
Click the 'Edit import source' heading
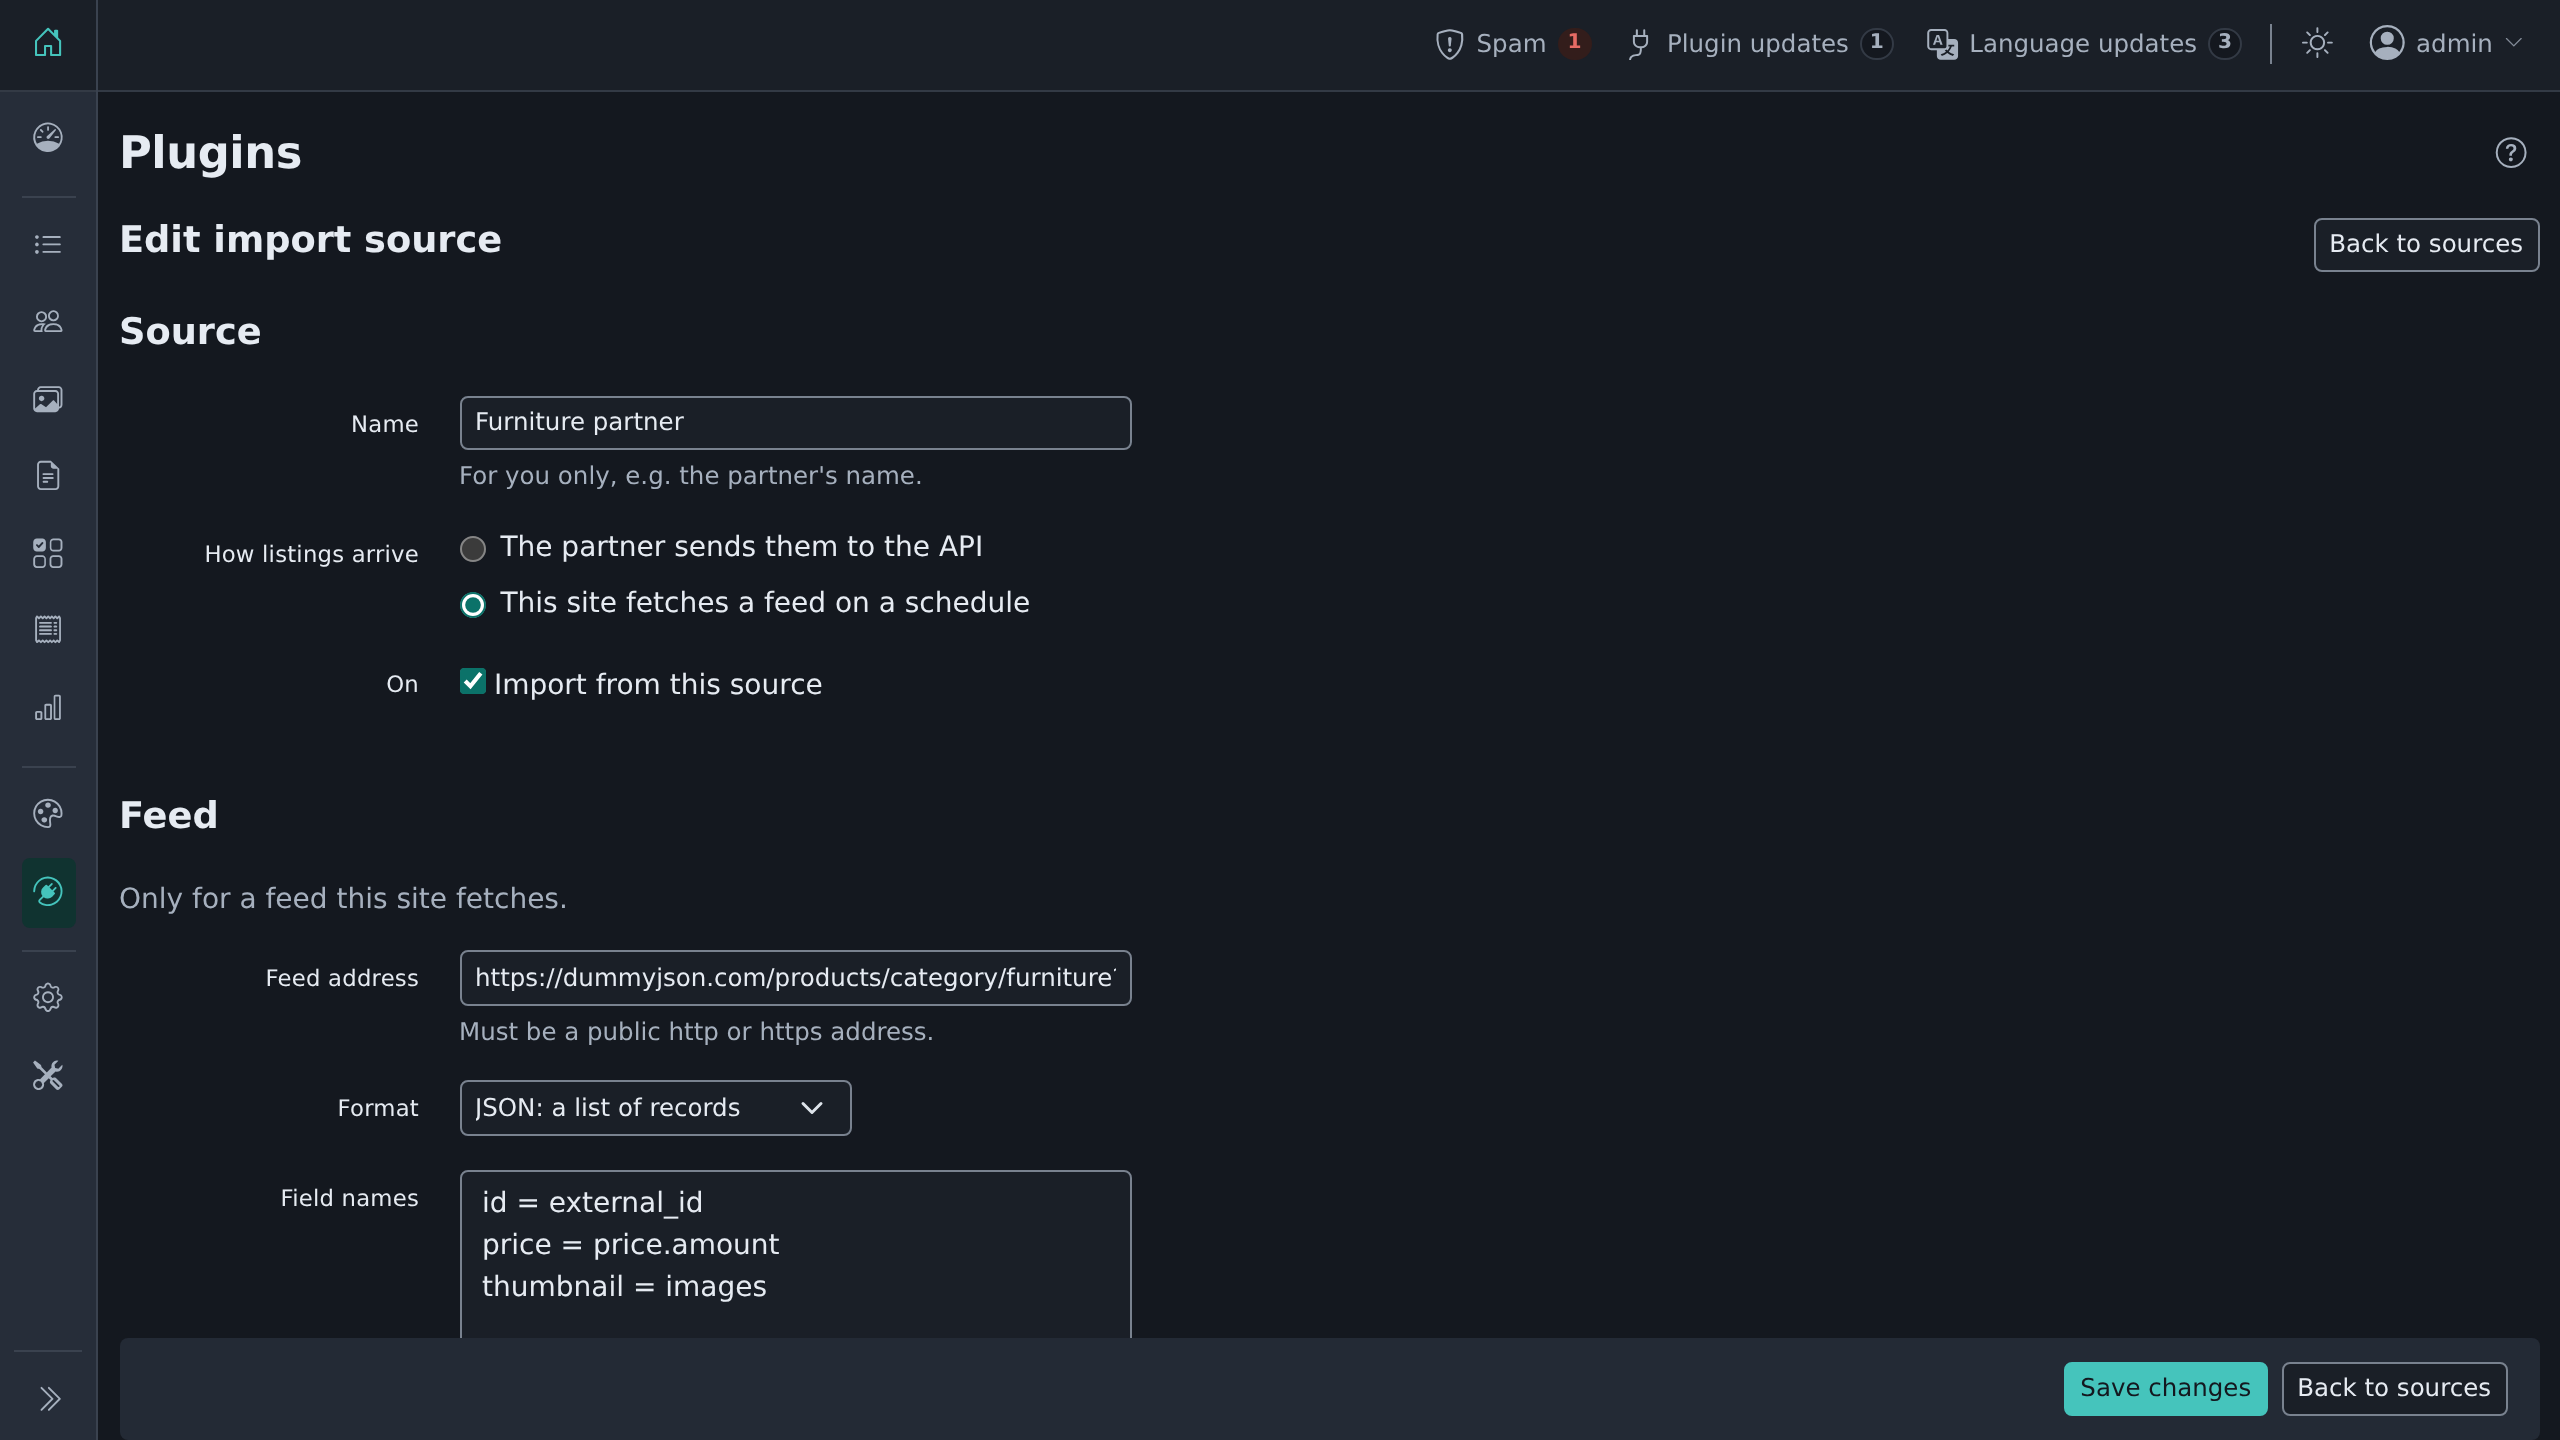(310, 240)
